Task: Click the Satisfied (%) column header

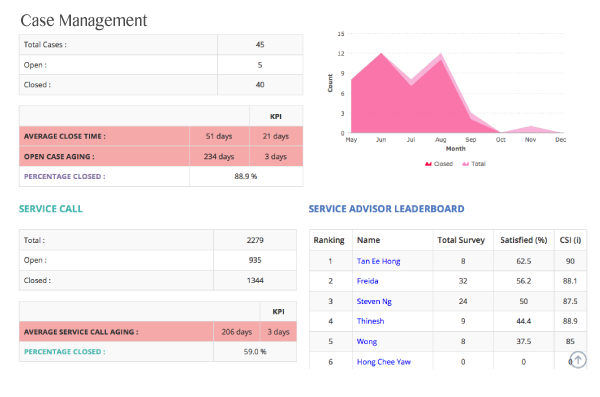Action: point(523,240)
